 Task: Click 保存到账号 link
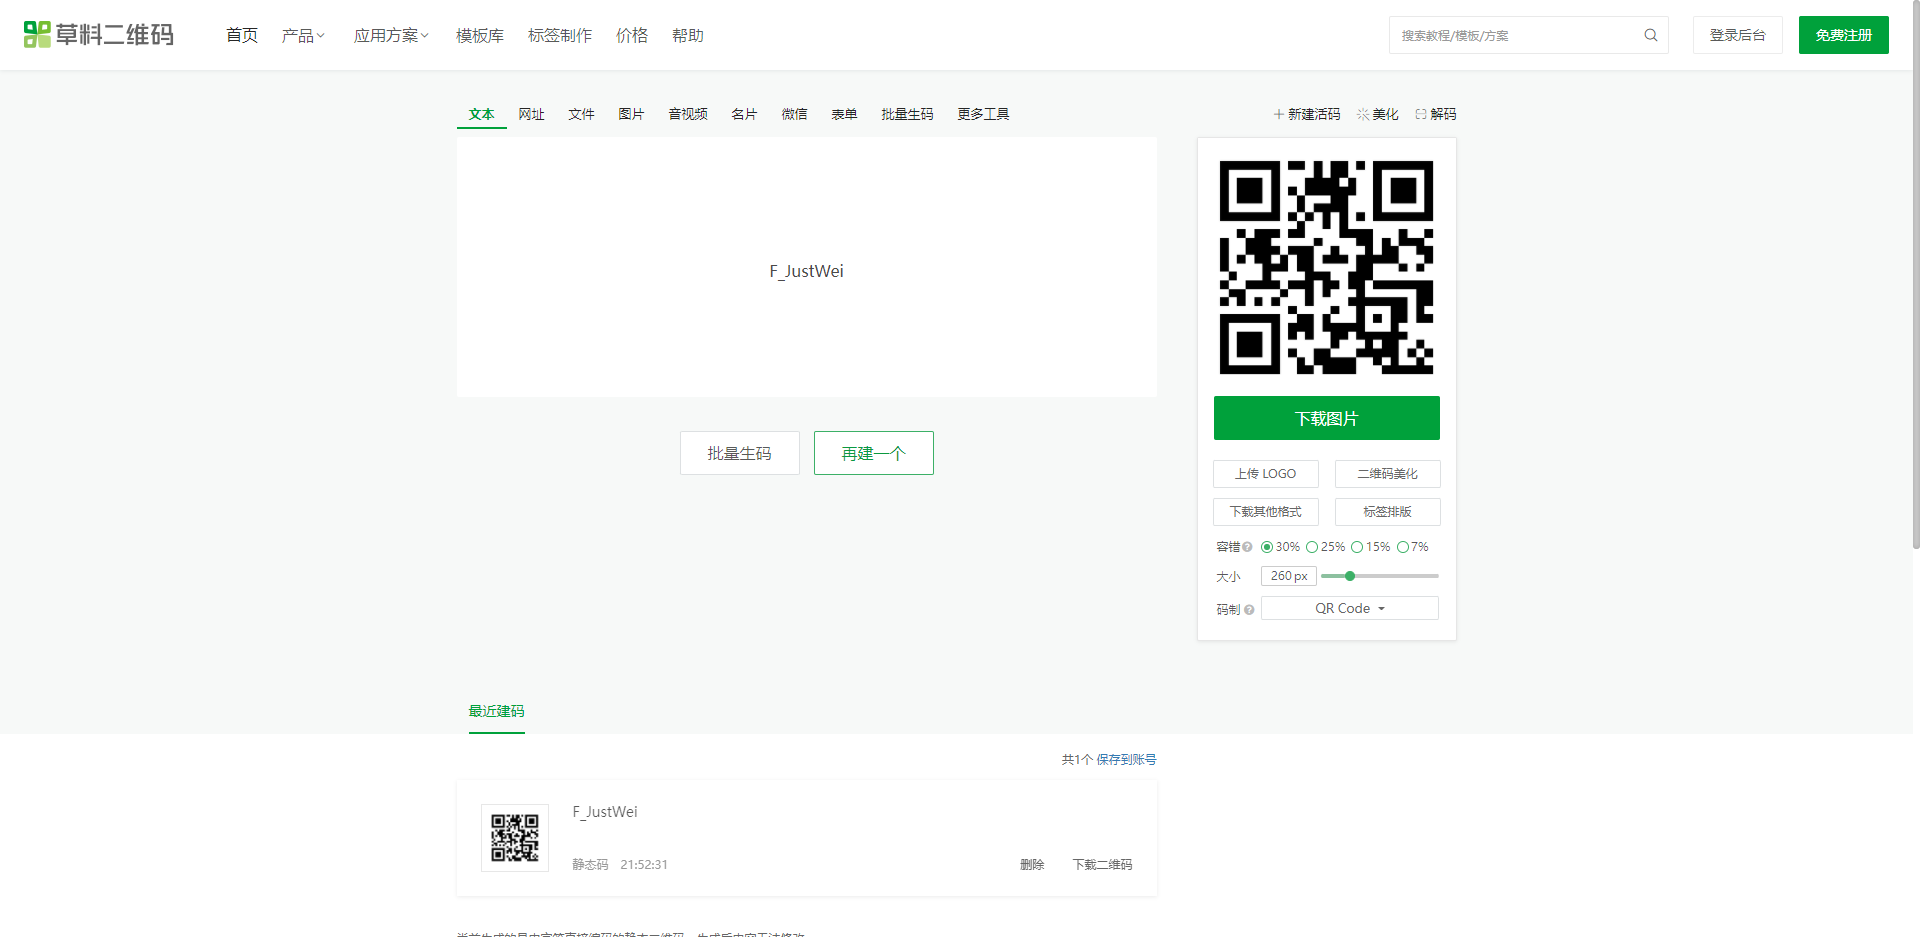[x=1126, y=760]
